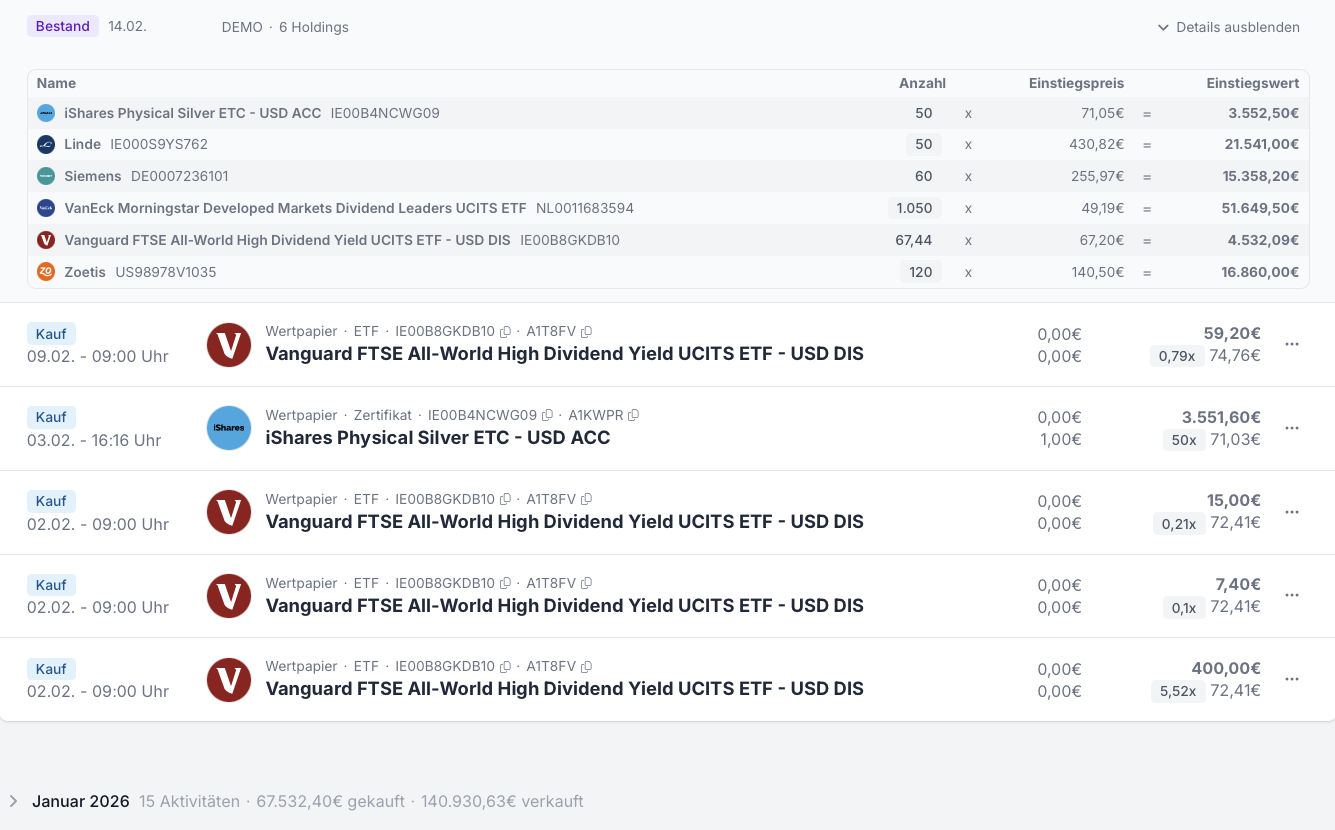Image resolution: width=1335 pixels, height=830 pixels.
Task: Click VanEck quantity 1.050
Action: (x=915, y=208)
